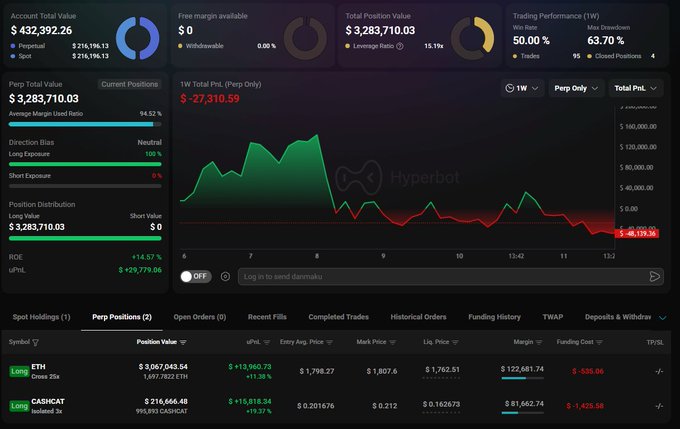Click CASHCAT row TP/SL value
This screenshot has width=680, height=429.
tap(659, 406)
